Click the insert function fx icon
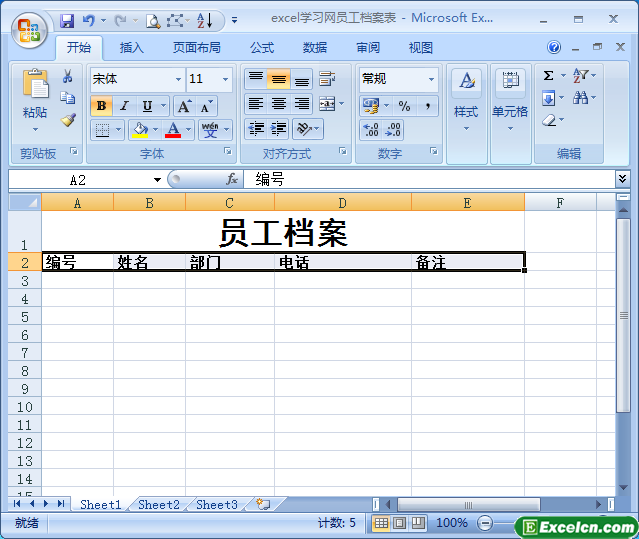 [232, 179]
